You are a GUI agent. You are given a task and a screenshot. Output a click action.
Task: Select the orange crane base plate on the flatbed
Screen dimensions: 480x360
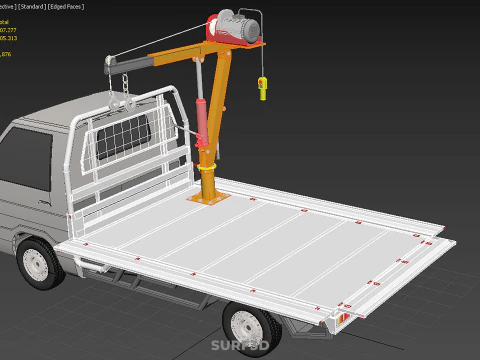209,198
